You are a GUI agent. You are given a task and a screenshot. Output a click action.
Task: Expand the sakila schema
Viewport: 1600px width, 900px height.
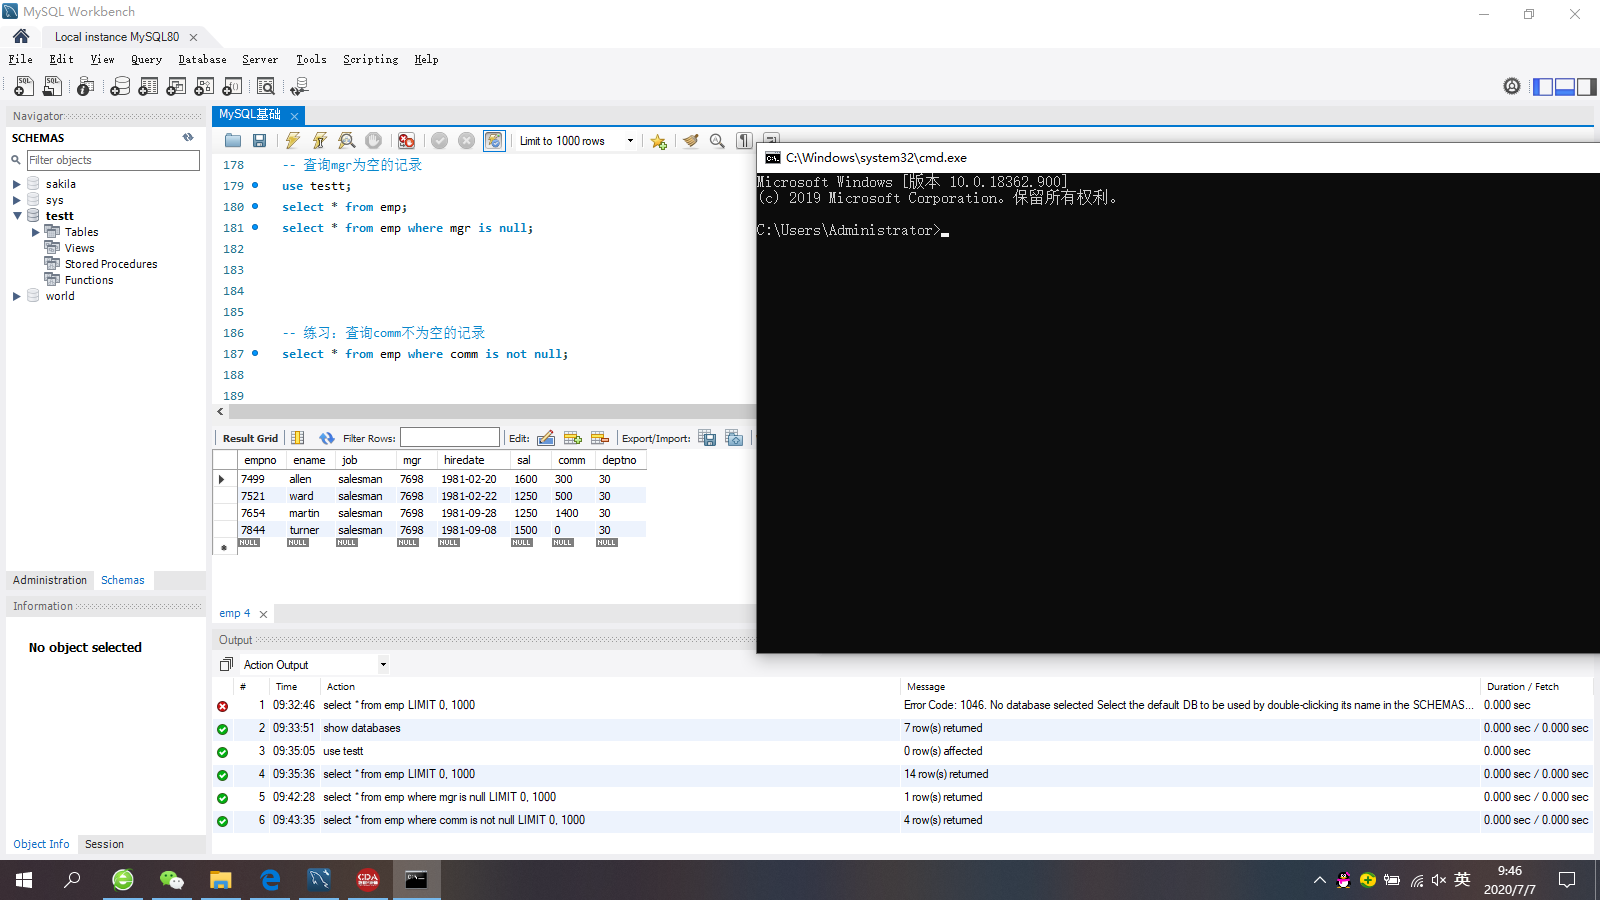(x=17, y=184)
